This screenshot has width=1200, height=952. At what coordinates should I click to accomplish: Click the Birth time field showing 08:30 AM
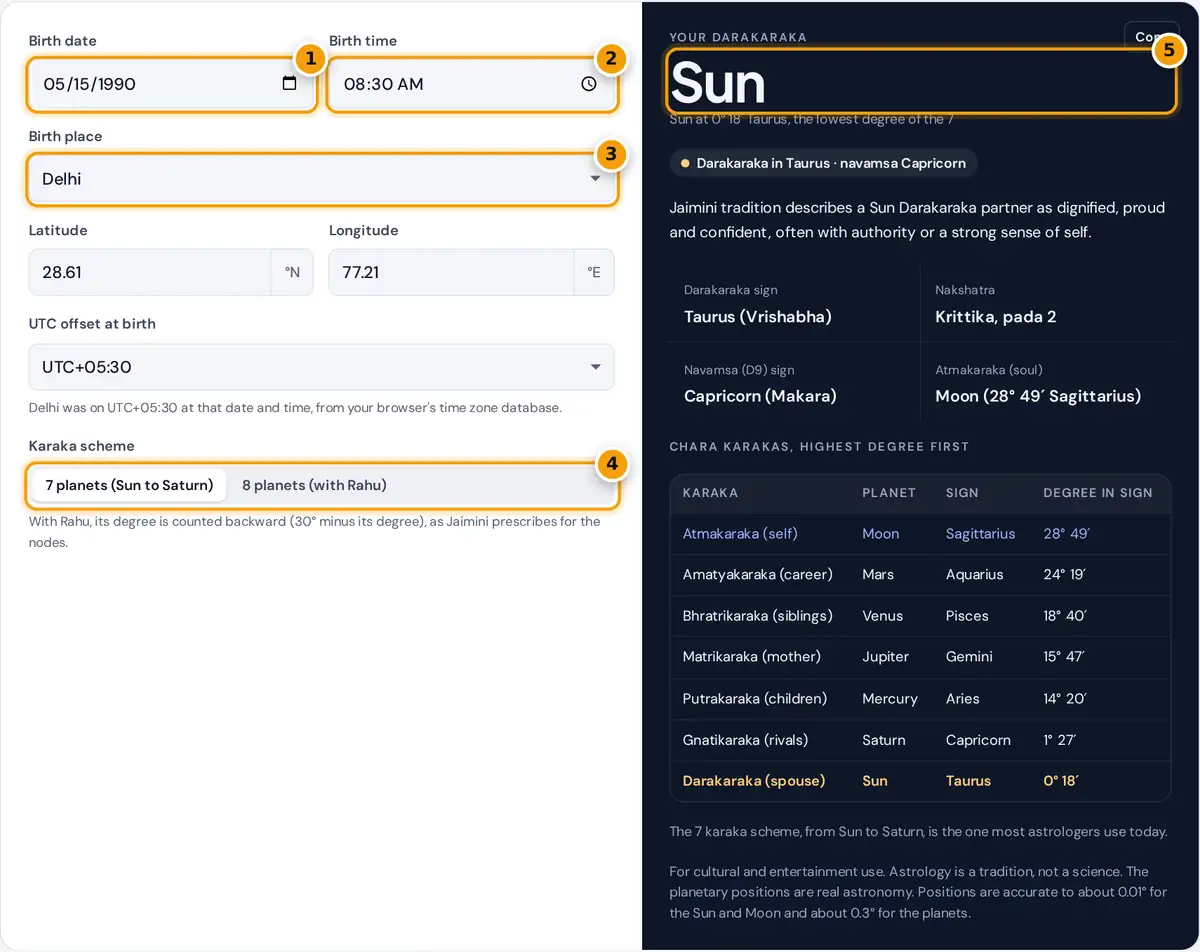[x=471, y=84]
